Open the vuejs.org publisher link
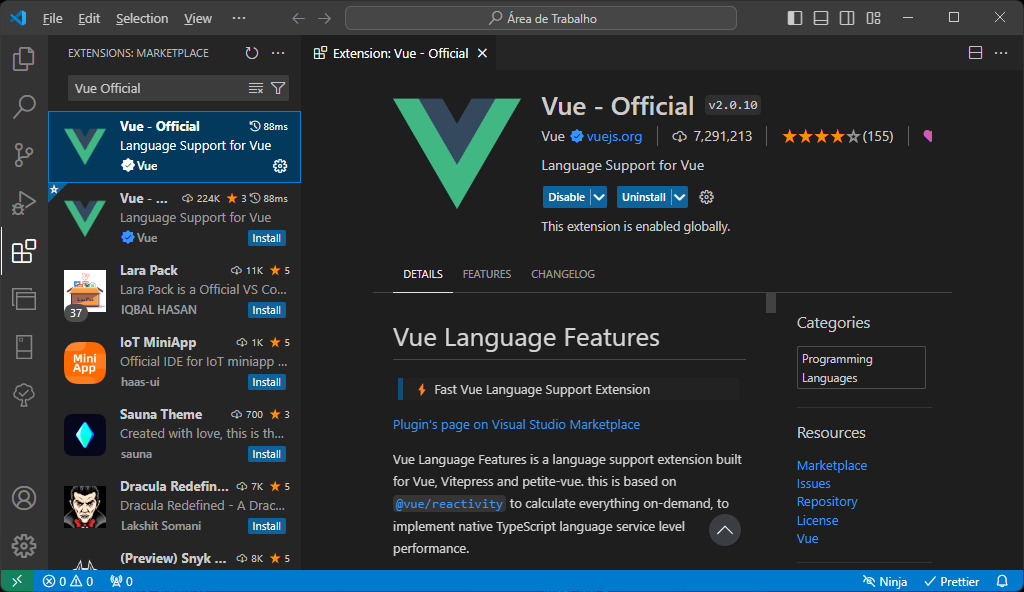1024x592 pixels. (x=614, y=136)
